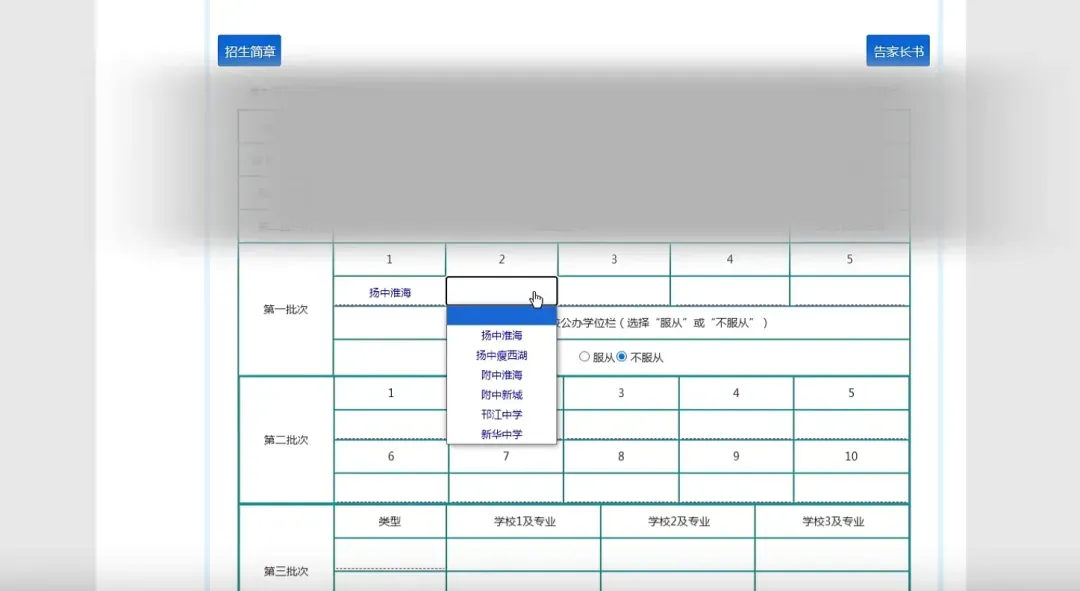Open second-batch choice 5 dropdown cell
The height and width of the screenshot is (591, 1080).
pos(851,424)
